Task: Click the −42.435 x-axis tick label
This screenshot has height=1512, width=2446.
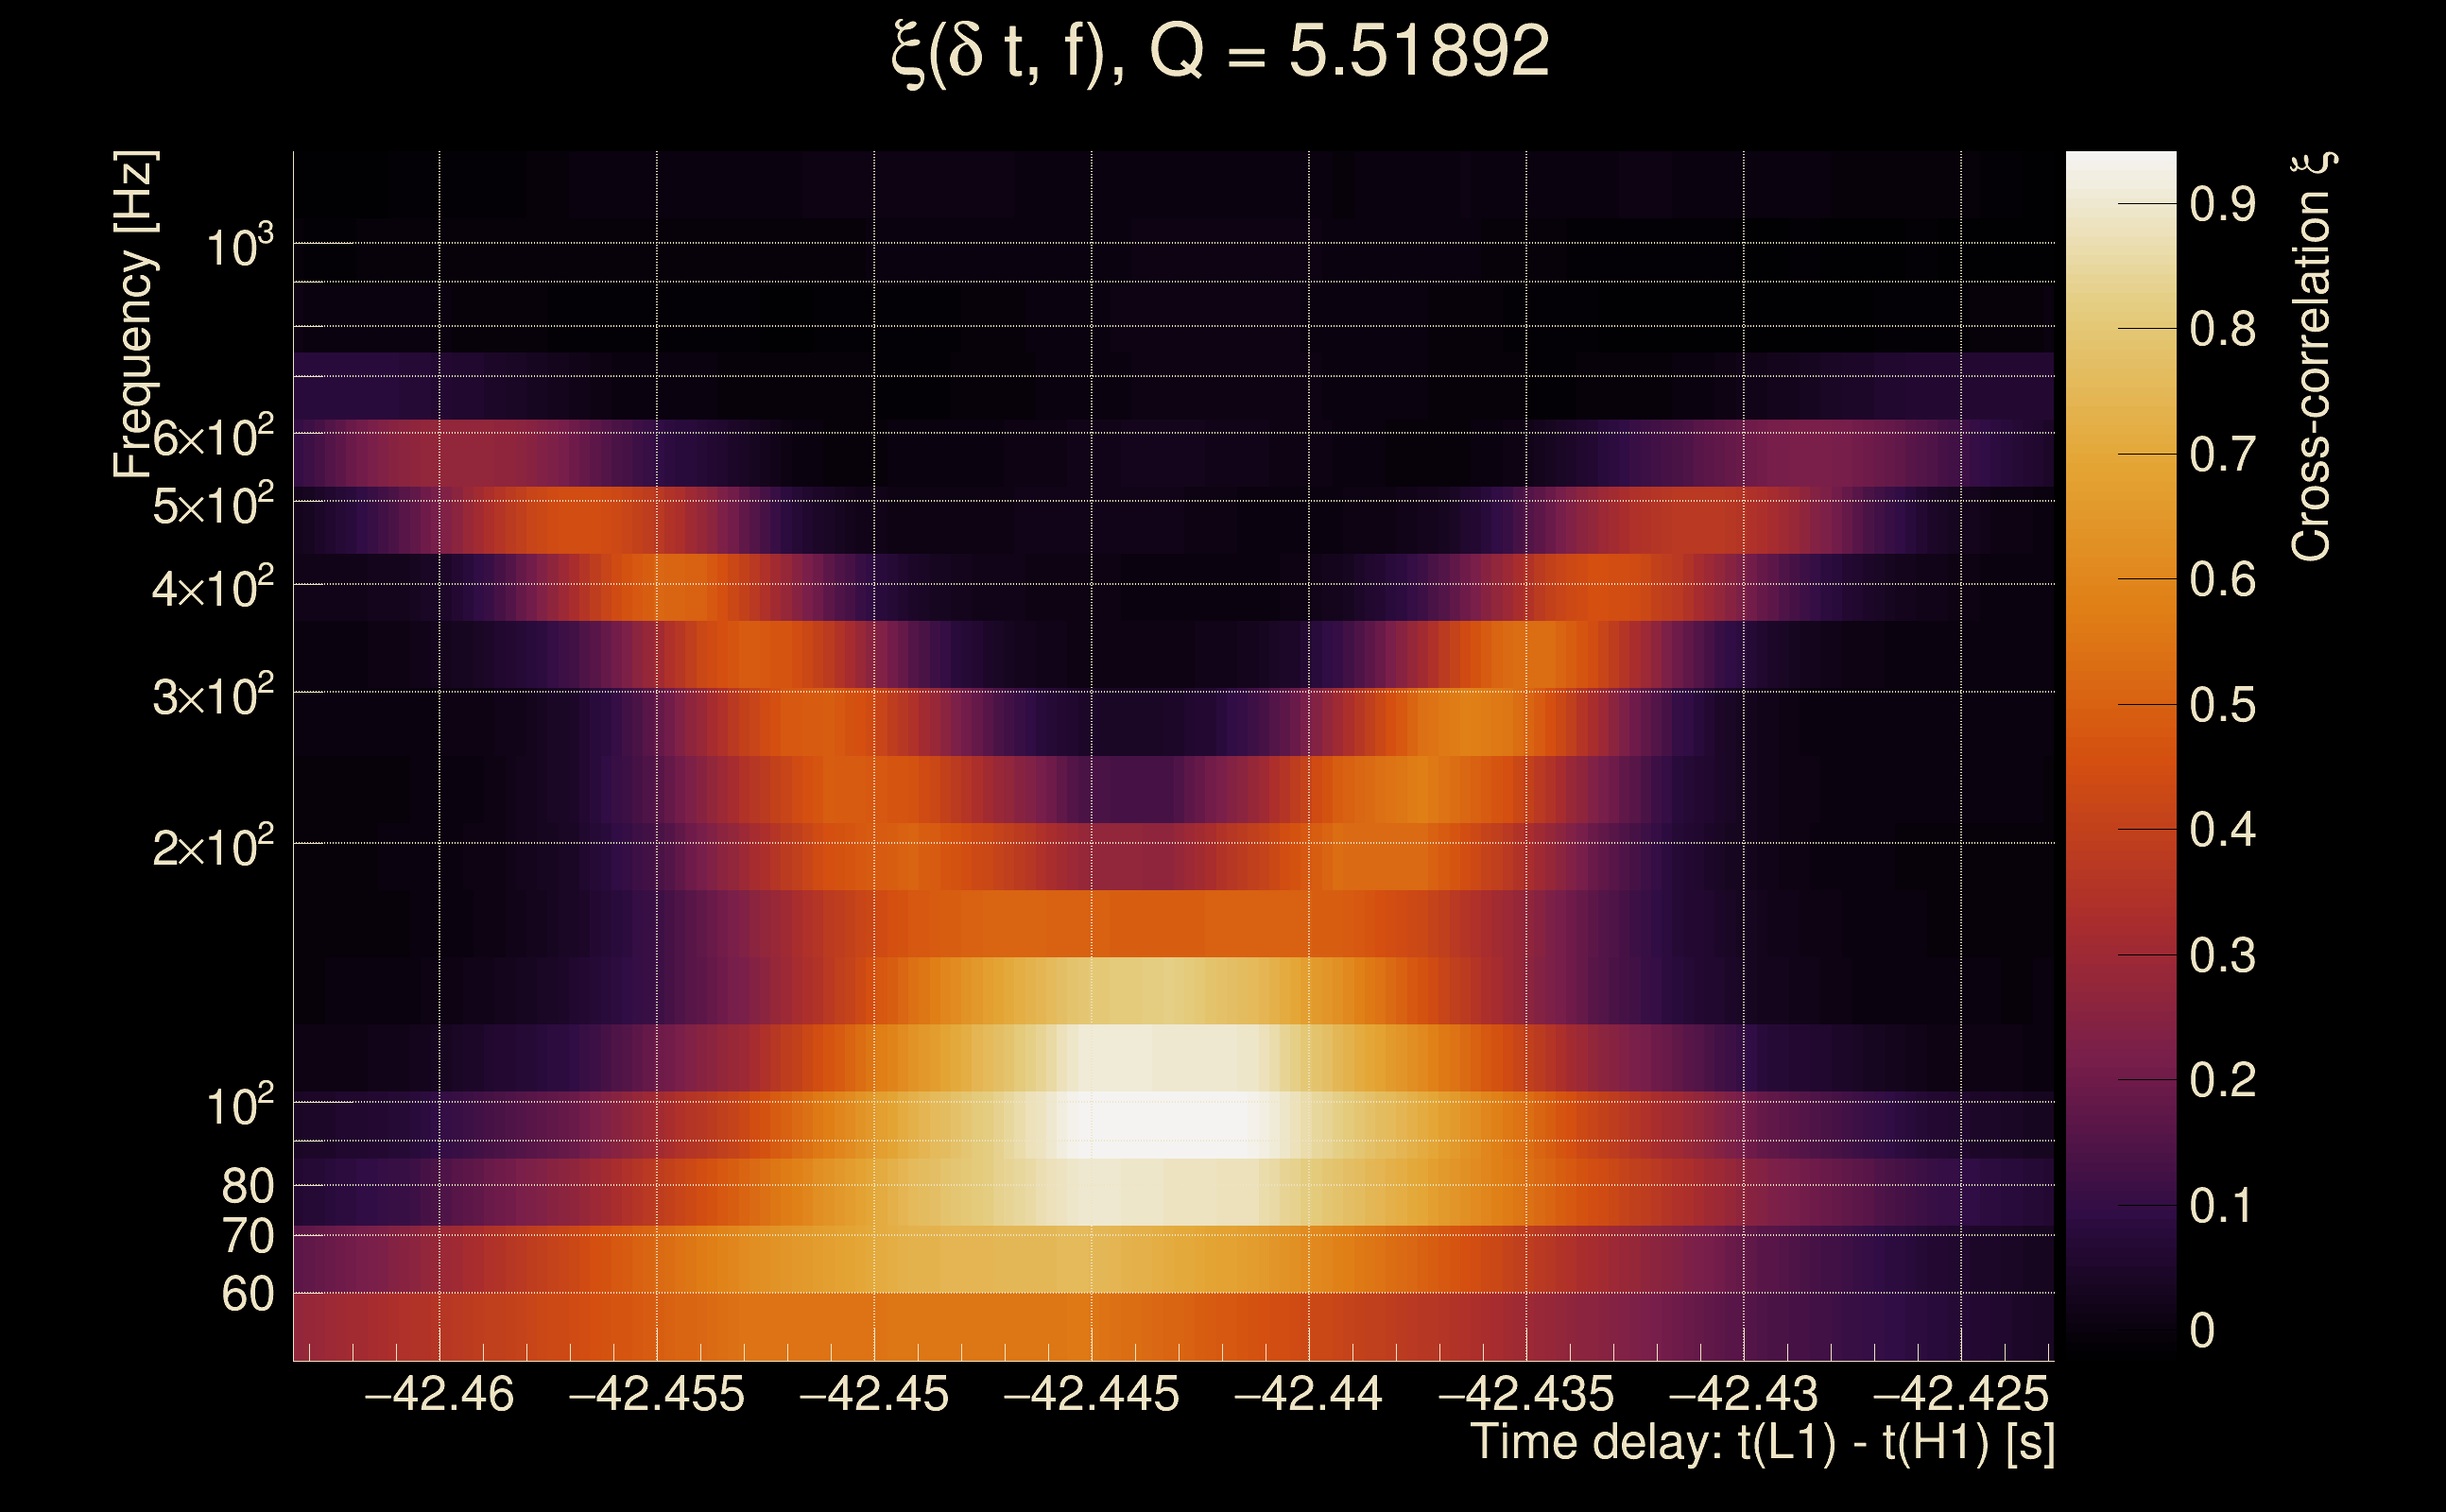Action: click(1526, 1394)
